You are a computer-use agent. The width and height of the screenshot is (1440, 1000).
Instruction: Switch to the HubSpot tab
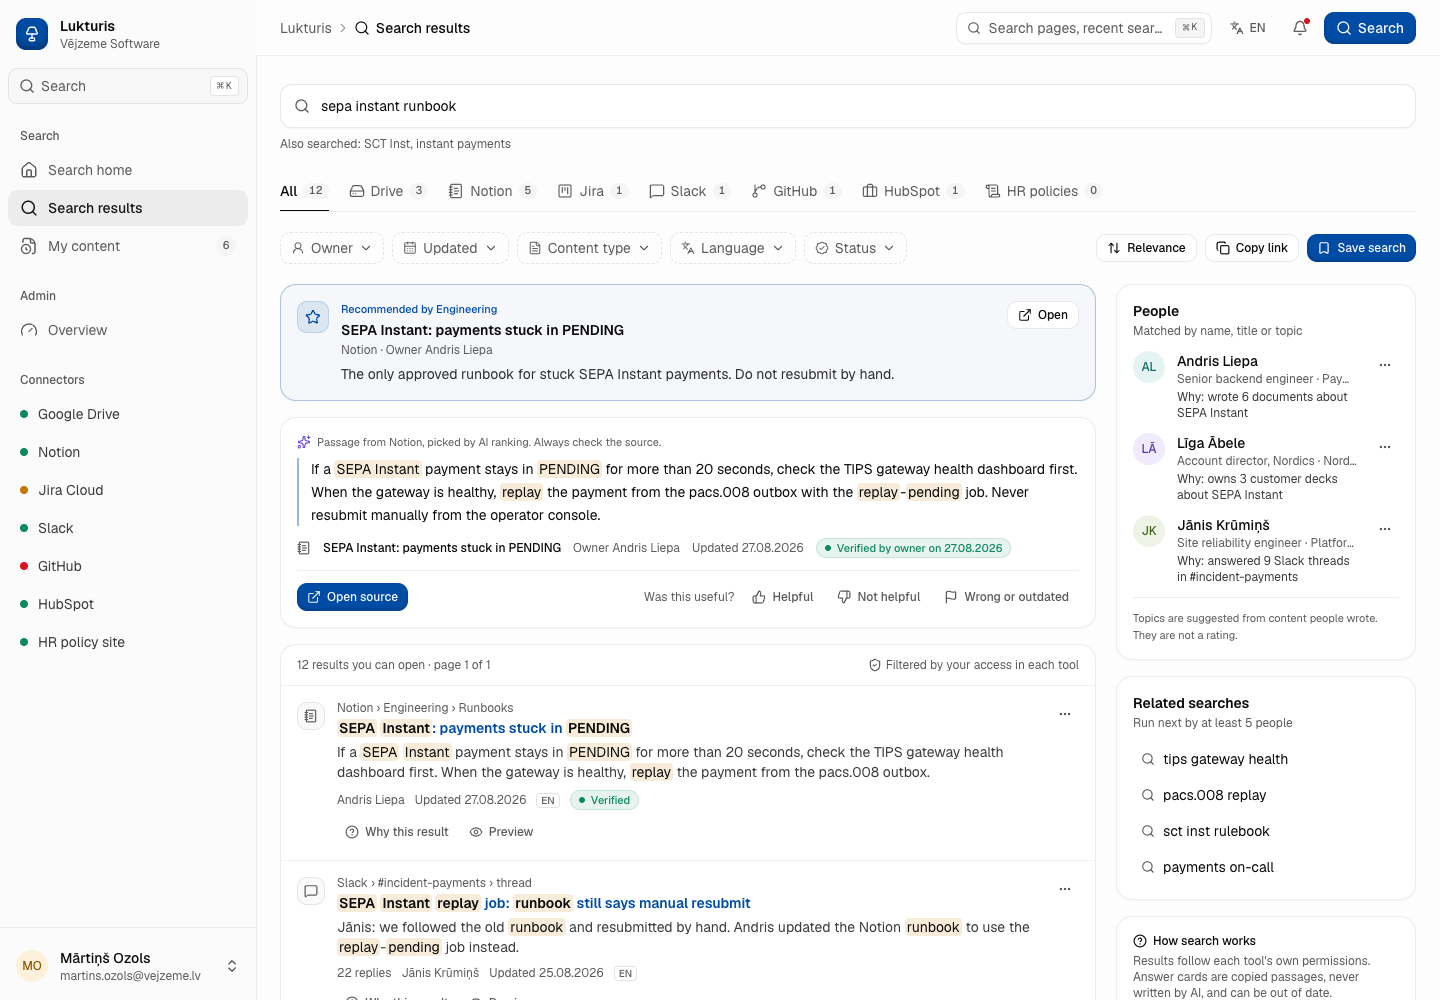coord(912,191)
